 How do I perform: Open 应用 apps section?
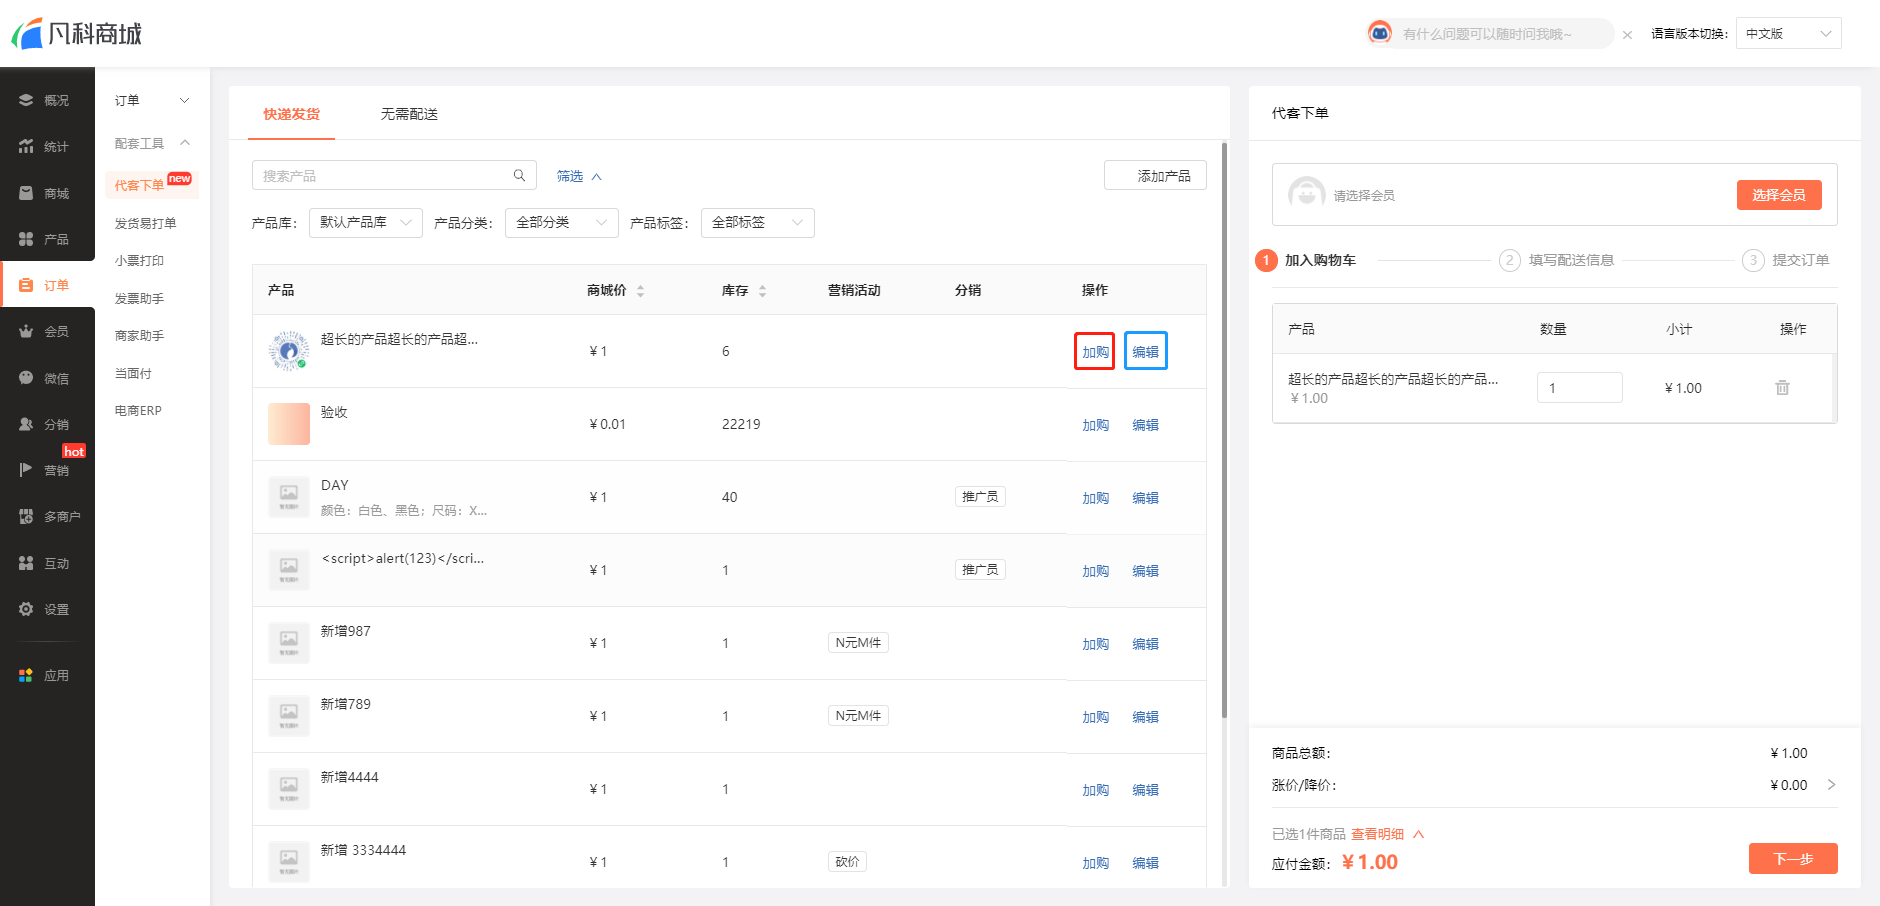pyautogui.click(x=46, y=675)
